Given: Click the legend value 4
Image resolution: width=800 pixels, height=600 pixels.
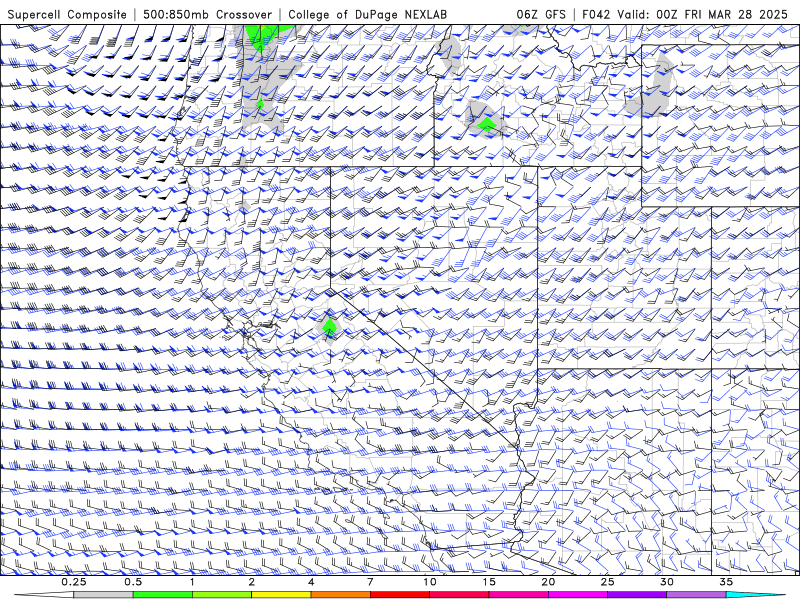Looking at the screenshot, I should [311, 582].
